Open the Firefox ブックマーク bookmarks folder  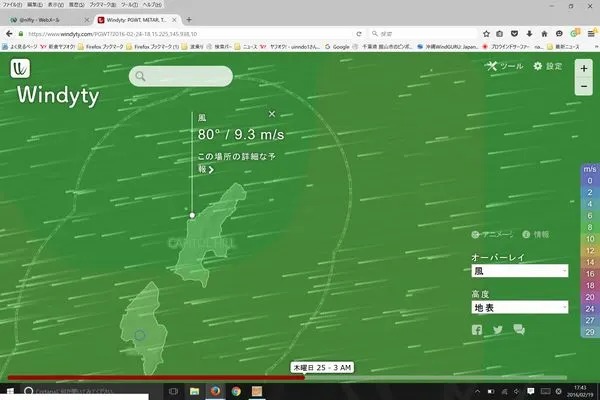tap(100, 47)
